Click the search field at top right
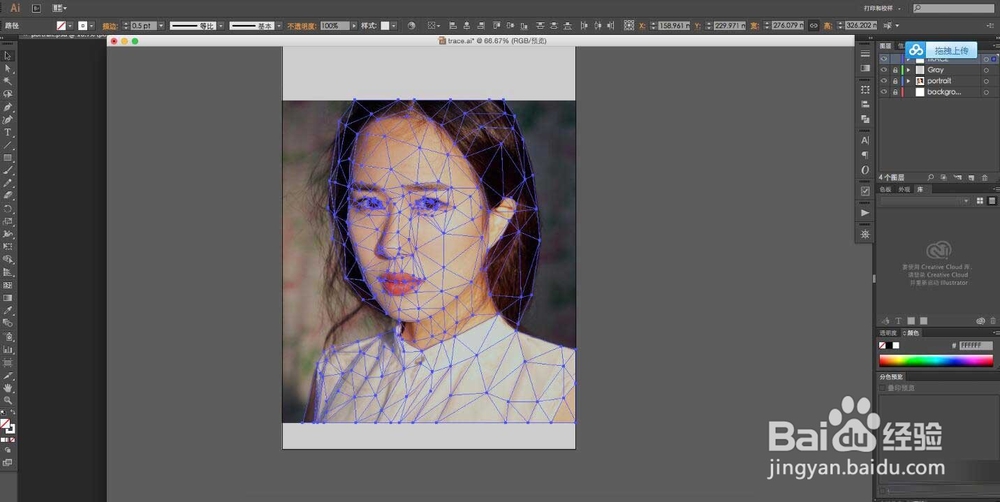The width and height of the screenshot is (1000, 502). [x=953, y=8]
